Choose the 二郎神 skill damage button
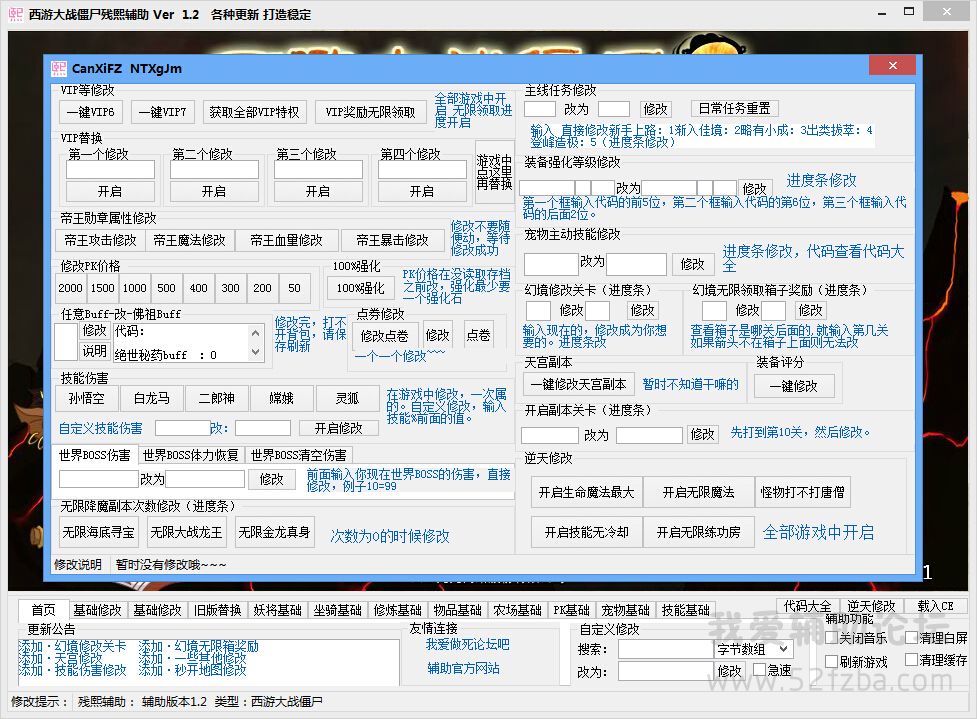 (216, 399)
